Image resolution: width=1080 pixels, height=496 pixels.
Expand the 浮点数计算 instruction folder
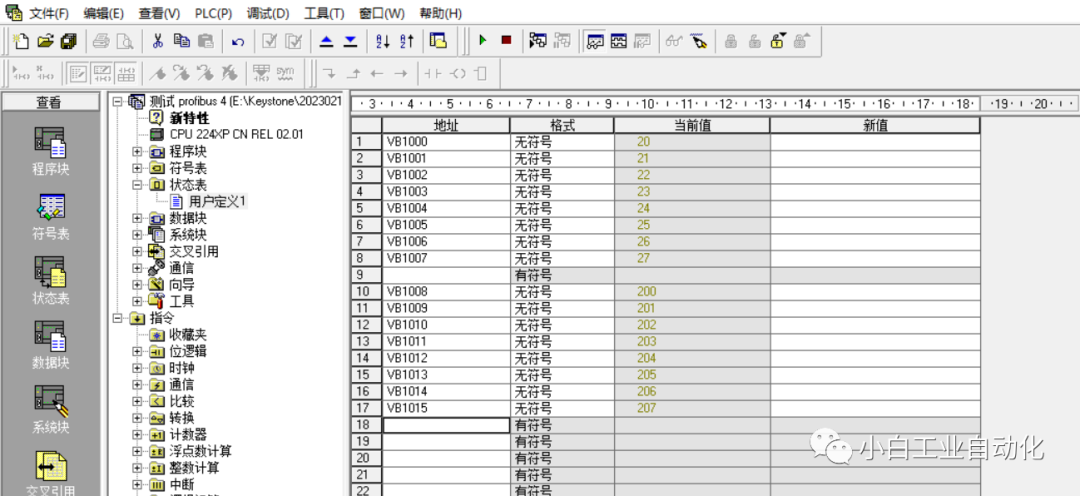point(137,451)
